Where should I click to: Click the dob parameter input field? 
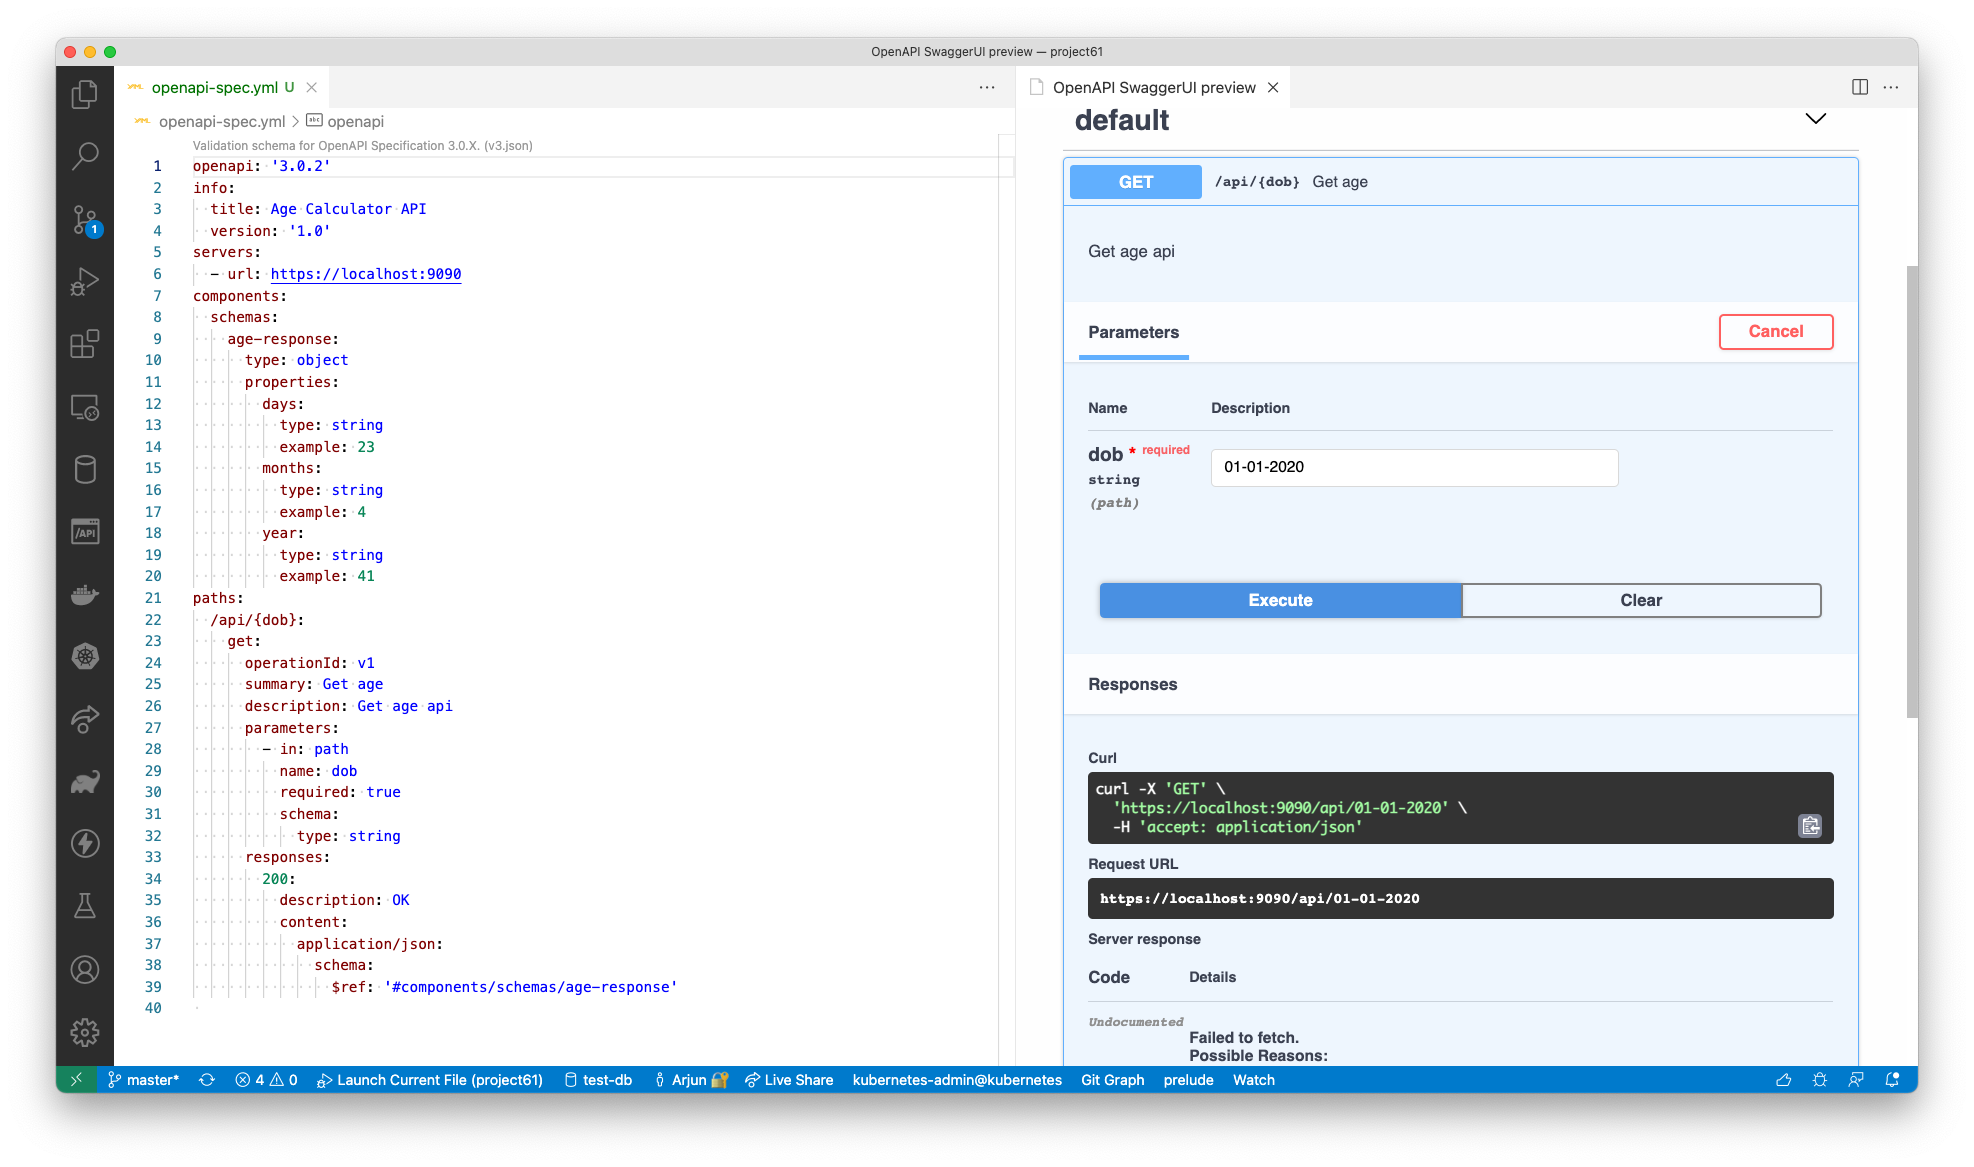[x=1413, y=467]
